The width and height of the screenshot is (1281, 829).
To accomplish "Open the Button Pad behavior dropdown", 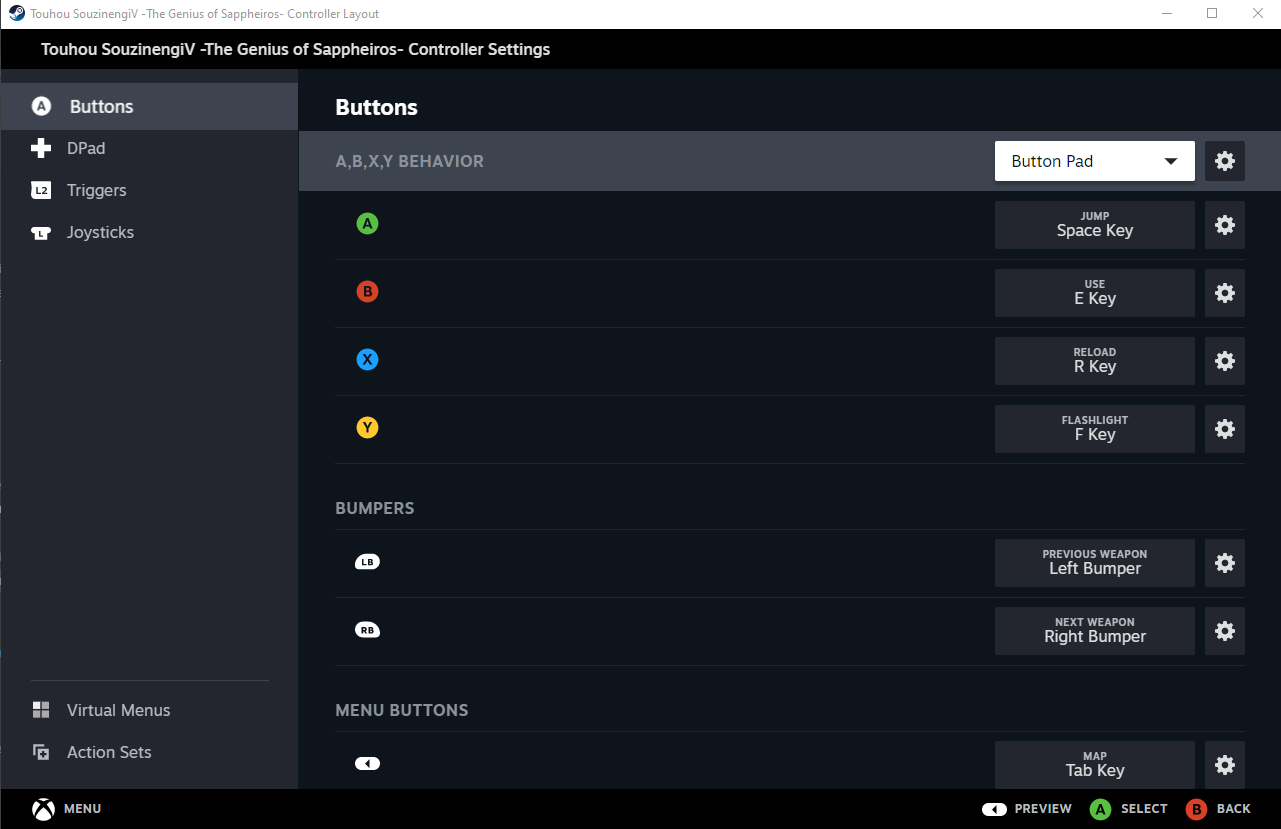I will coord(1095,161).
